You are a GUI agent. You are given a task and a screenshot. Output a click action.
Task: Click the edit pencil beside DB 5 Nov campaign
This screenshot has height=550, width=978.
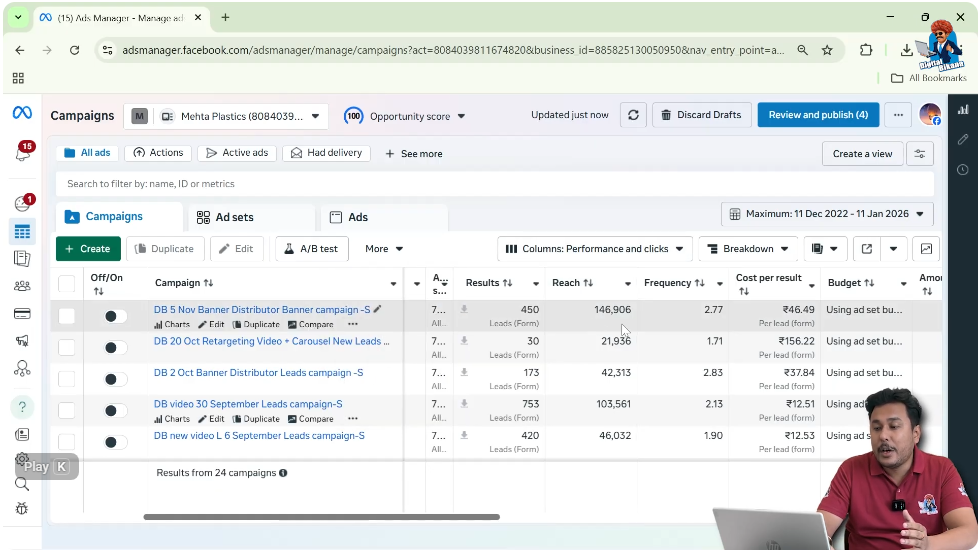[377, 309]
